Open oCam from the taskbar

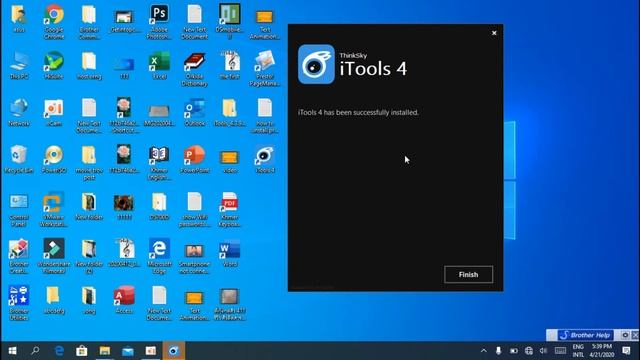pos(151,351)
